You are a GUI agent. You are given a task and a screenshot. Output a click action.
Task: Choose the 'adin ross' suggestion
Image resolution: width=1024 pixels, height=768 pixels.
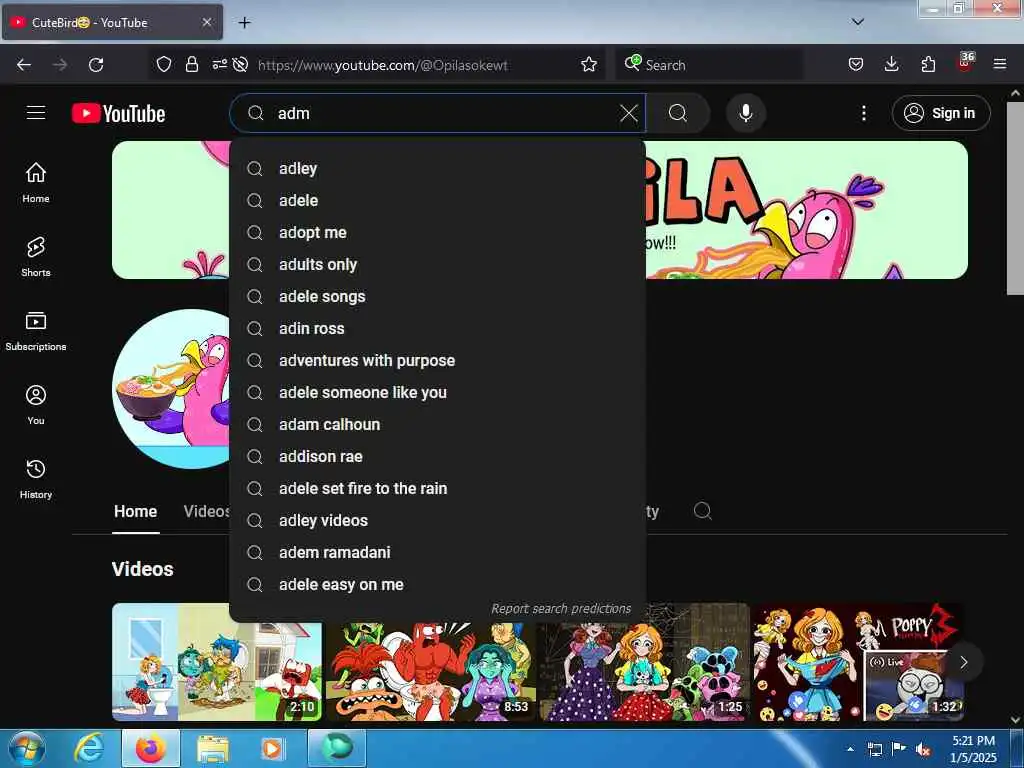coord(438,328)
